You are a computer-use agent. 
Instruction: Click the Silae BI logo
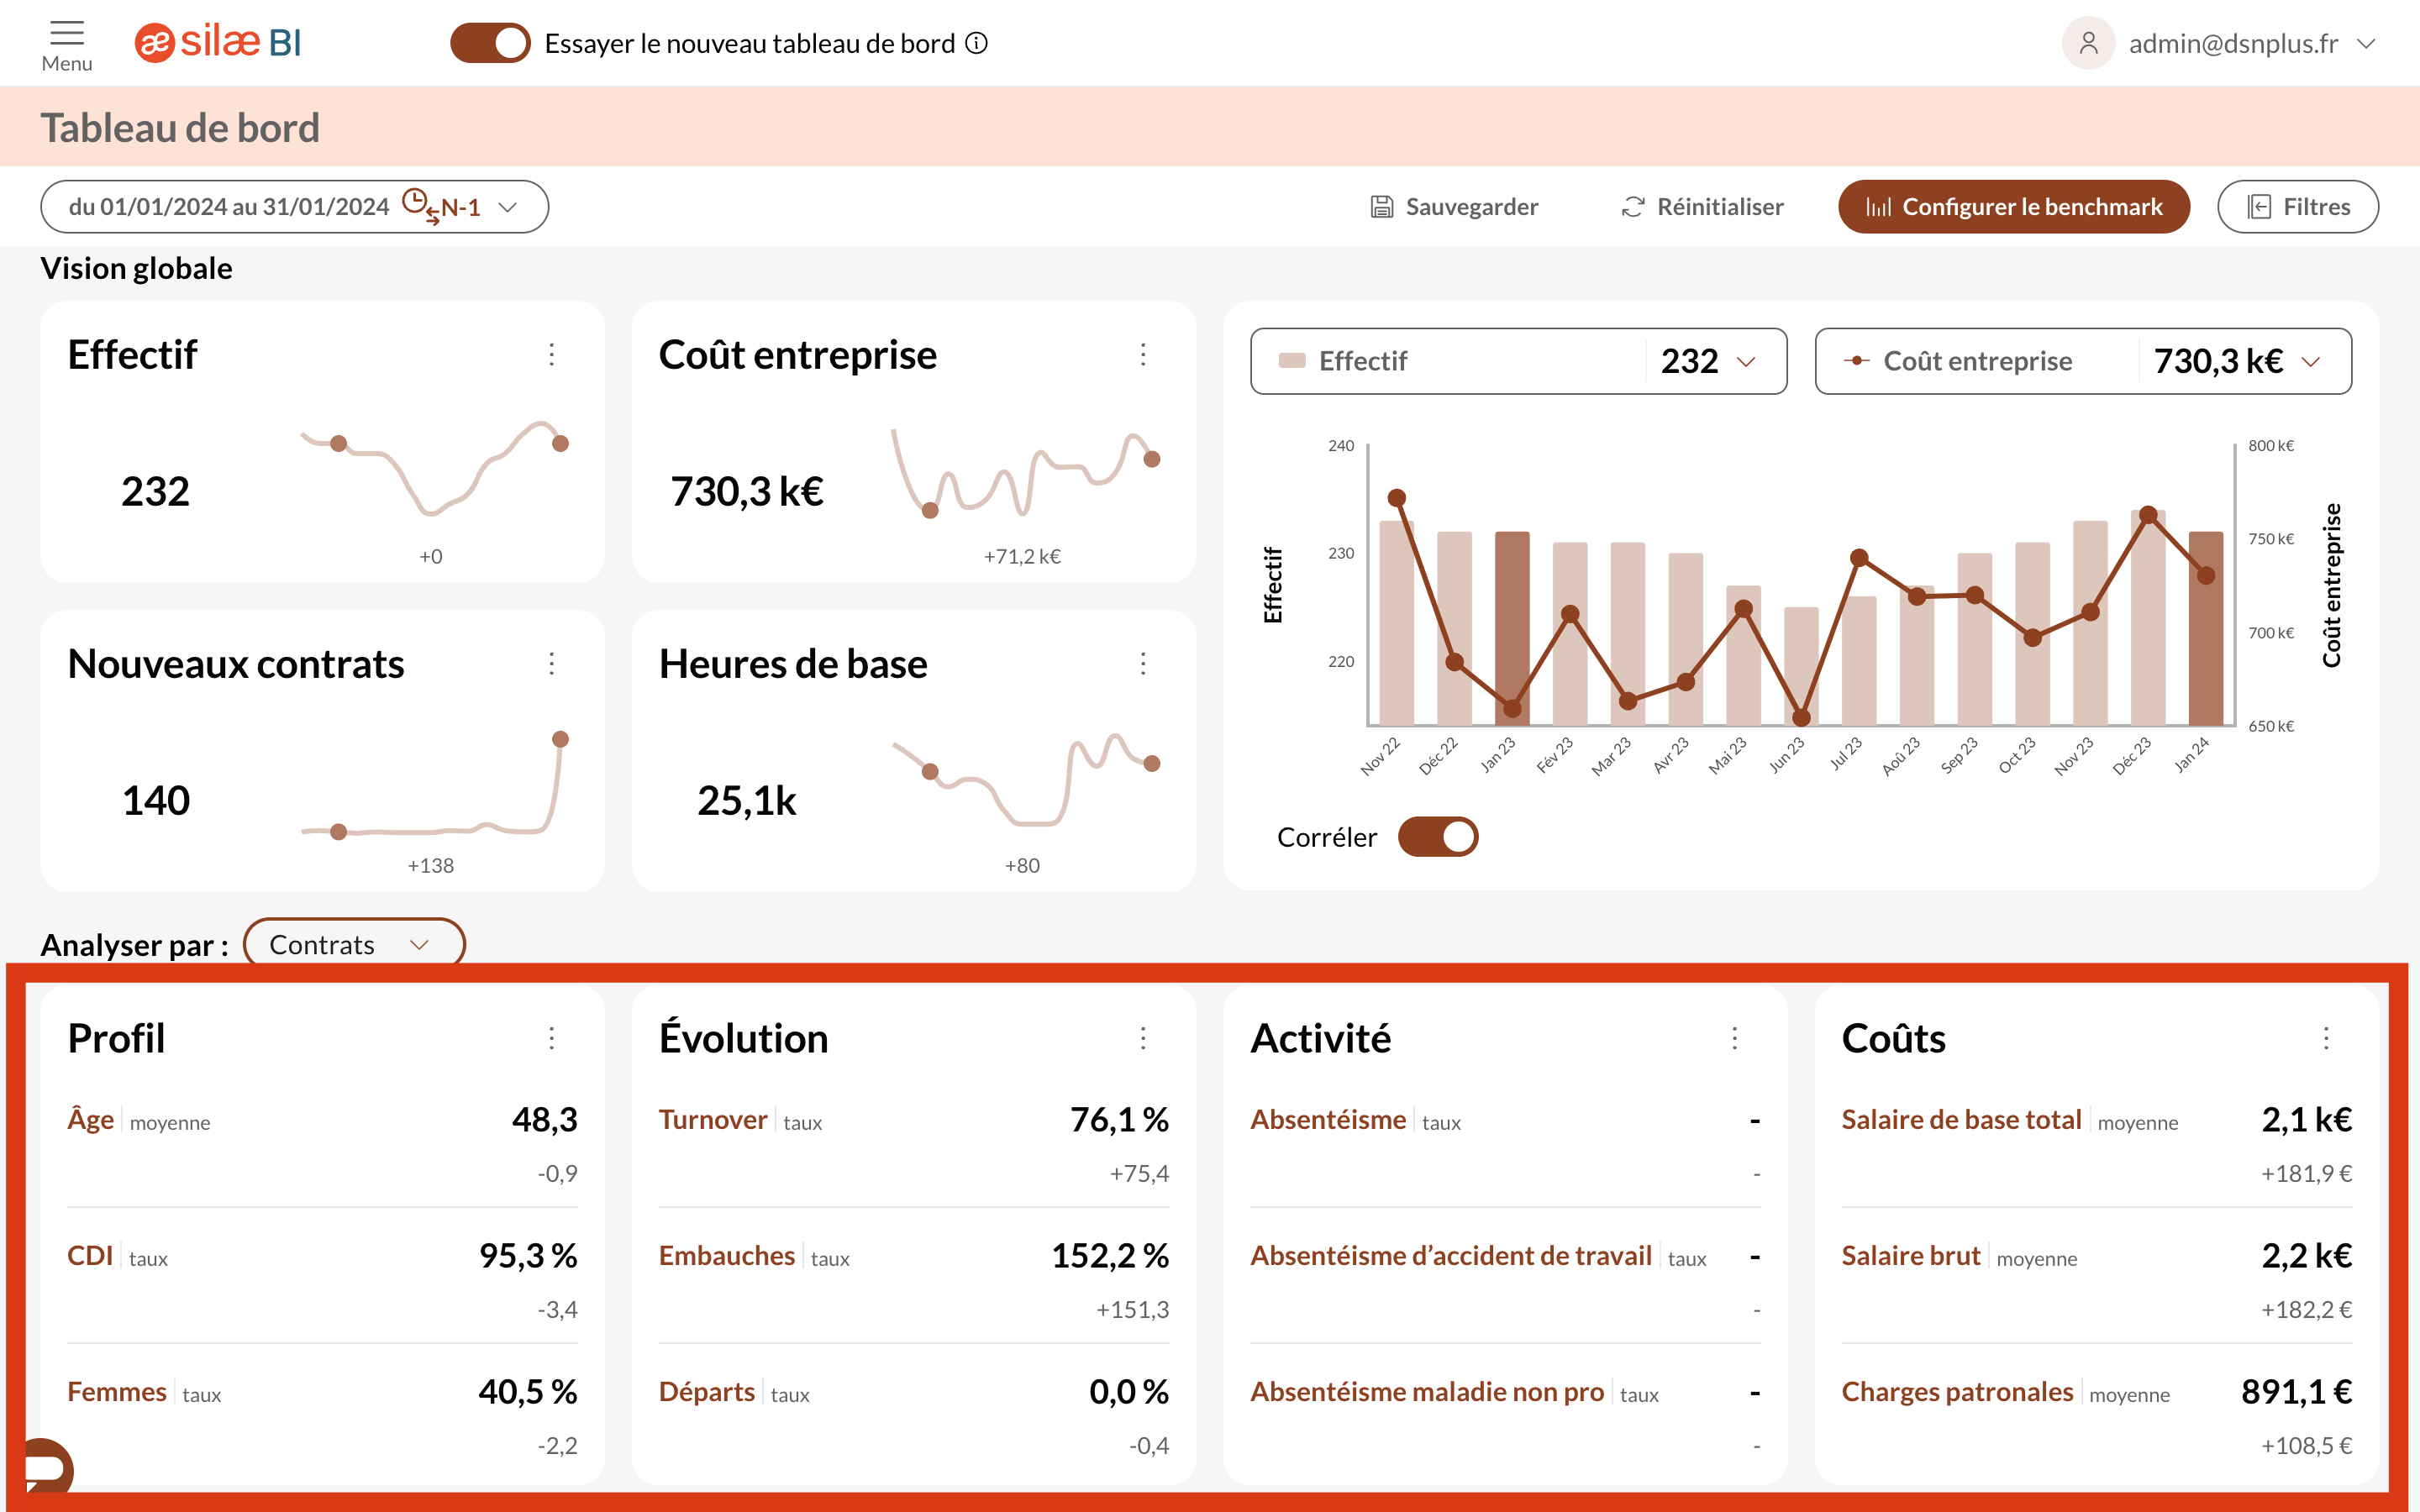coord(218,43)
